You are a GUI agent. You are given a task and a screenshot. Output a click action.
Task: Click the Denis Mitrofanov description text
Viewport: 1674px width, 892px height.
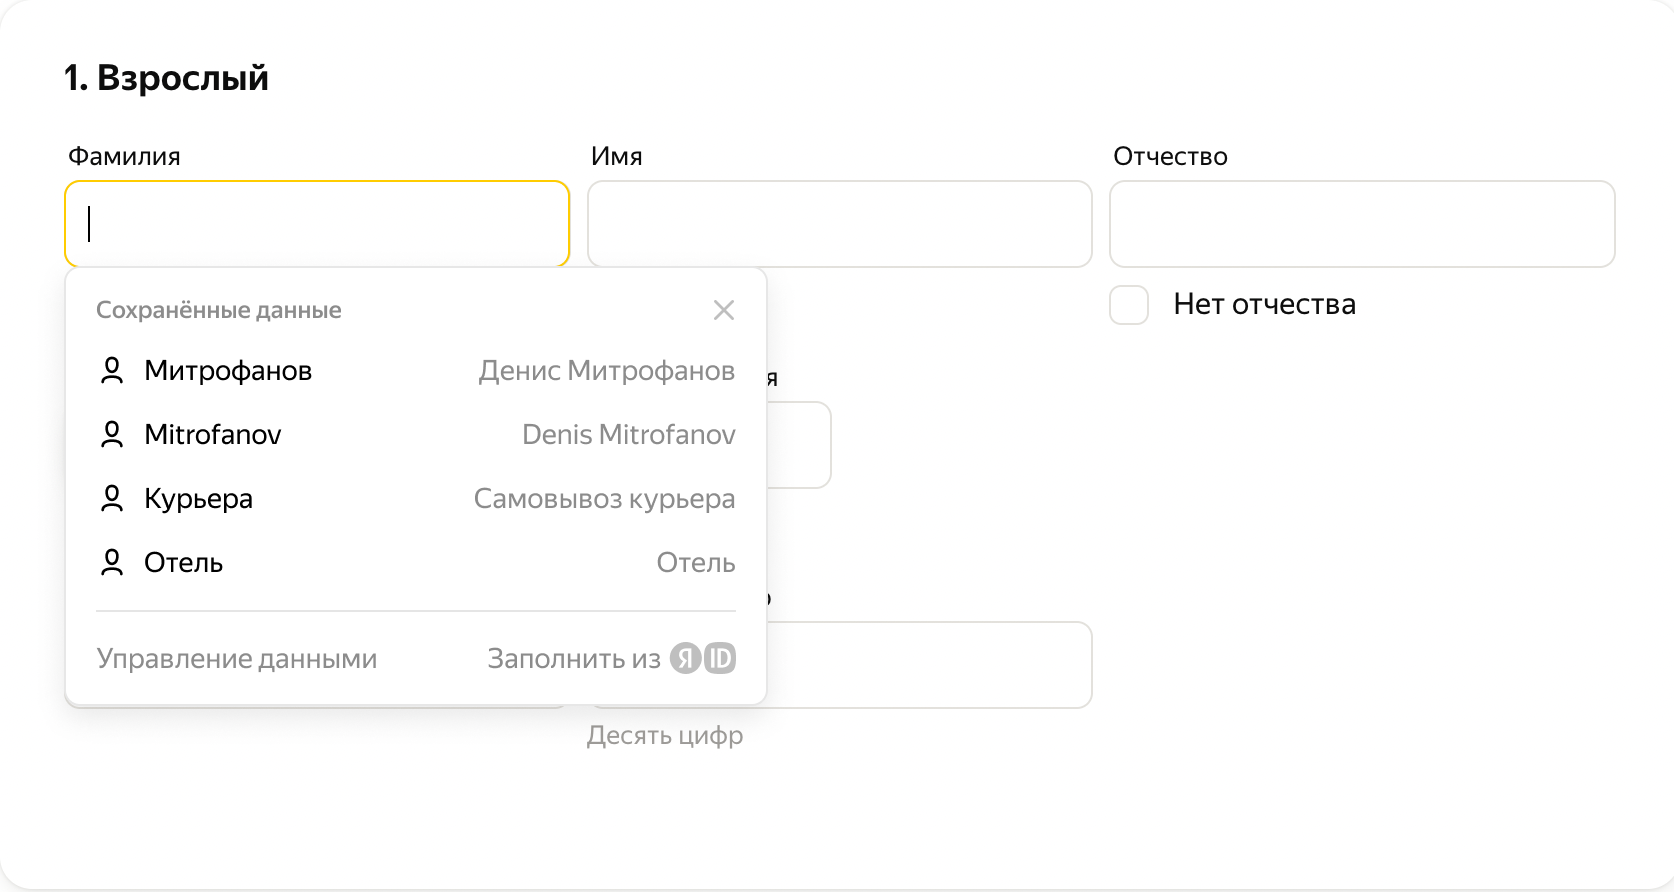[x=628, y=435]
